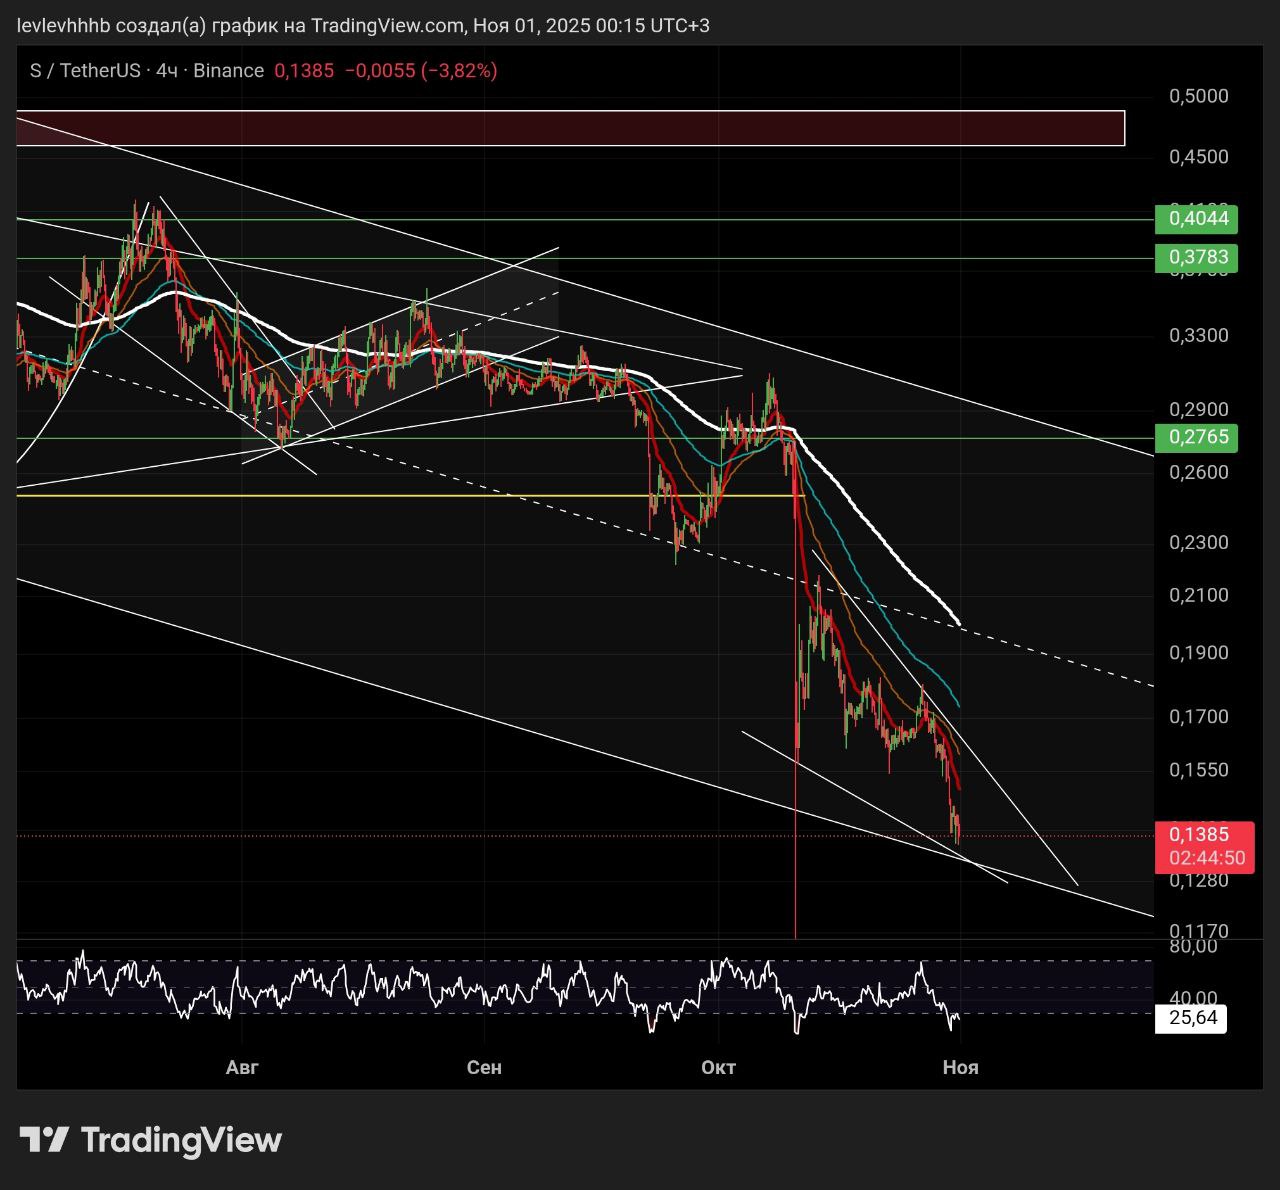Click the TradingView logo at bottom
This screenshot has width=1280, height=1190.
[151, 1140]
